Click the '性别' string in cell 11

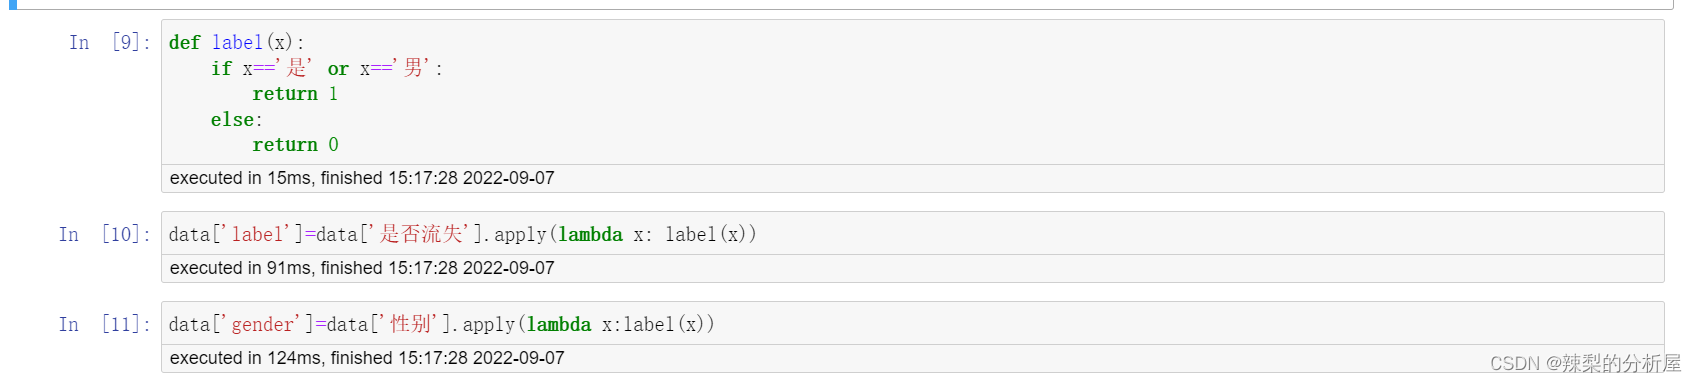coord(410,324)
